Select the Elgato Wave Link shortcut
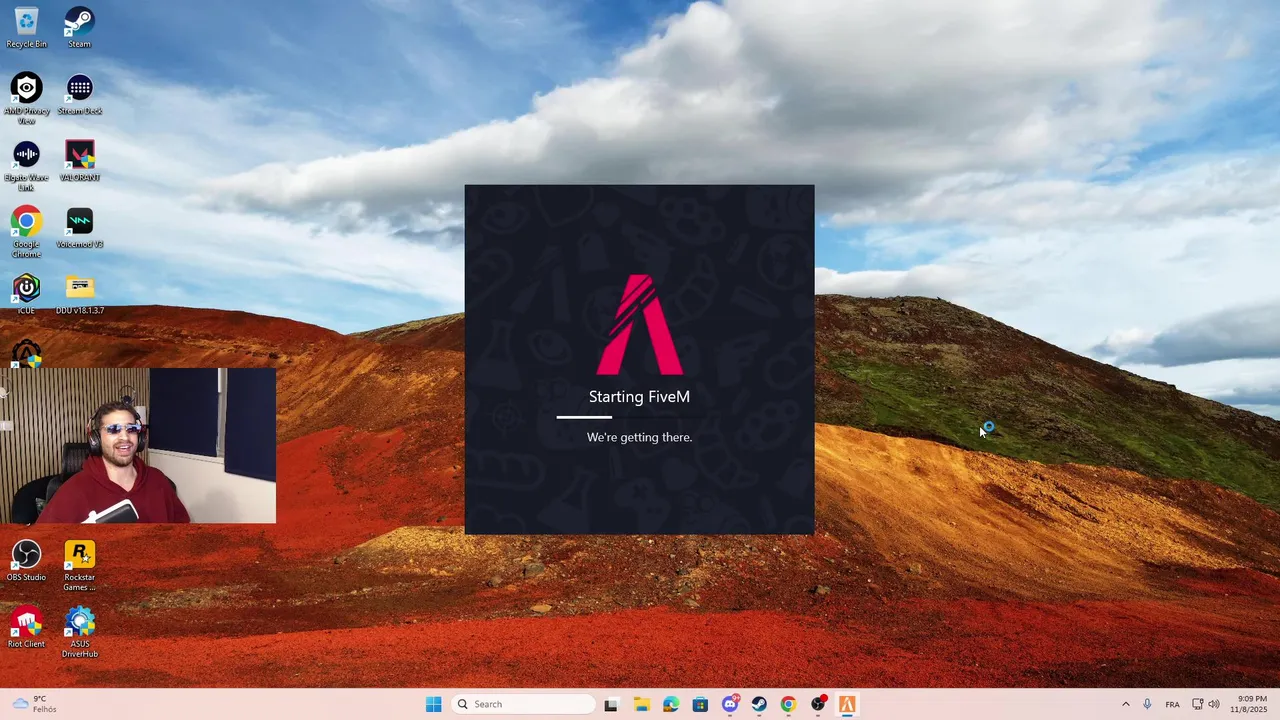The width and height of the screenshot is (1280, 720). (26, 165)
